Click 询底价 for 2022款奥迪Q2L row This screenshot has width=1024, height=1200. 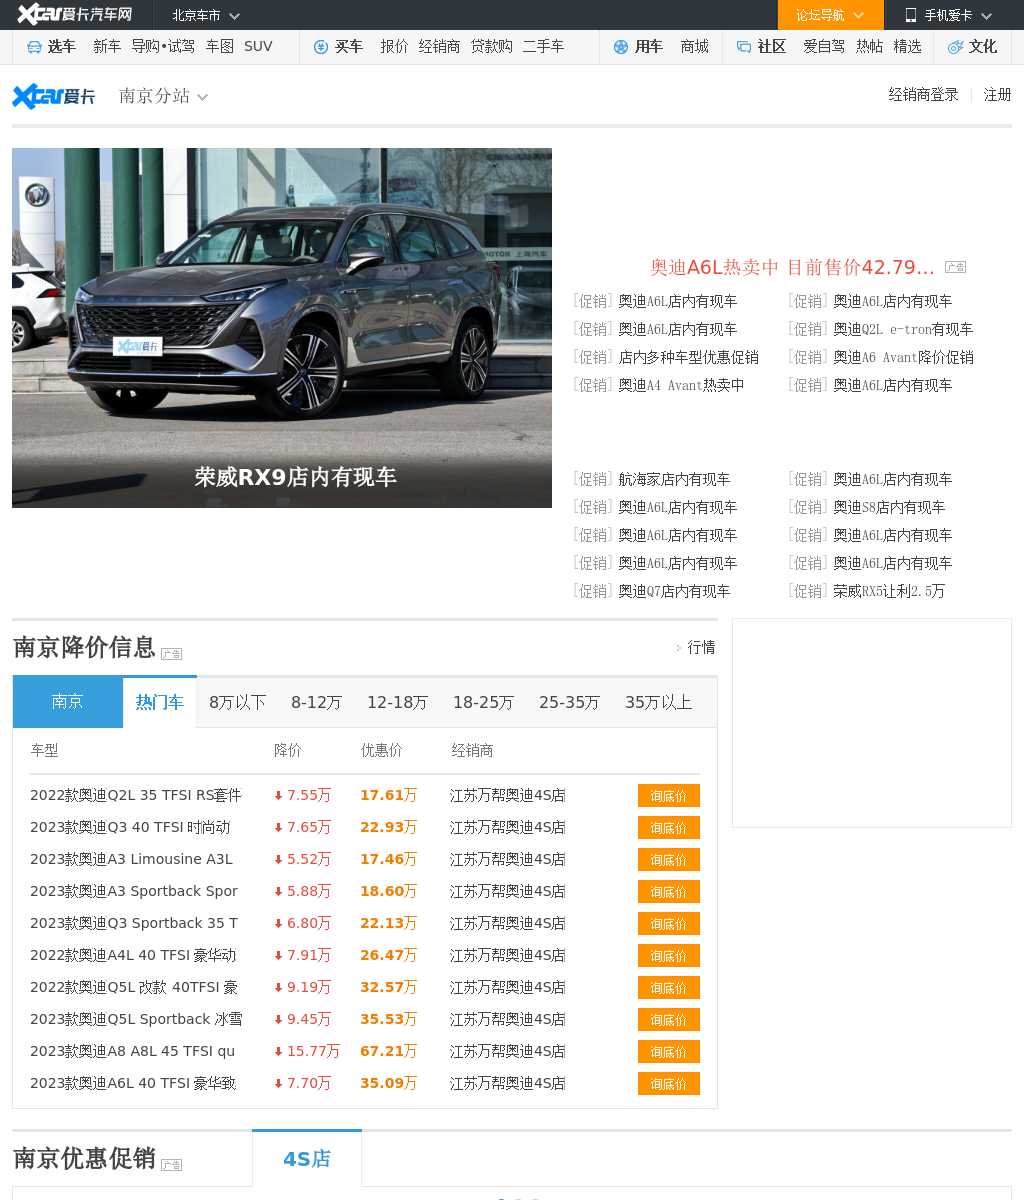[668, 796]
